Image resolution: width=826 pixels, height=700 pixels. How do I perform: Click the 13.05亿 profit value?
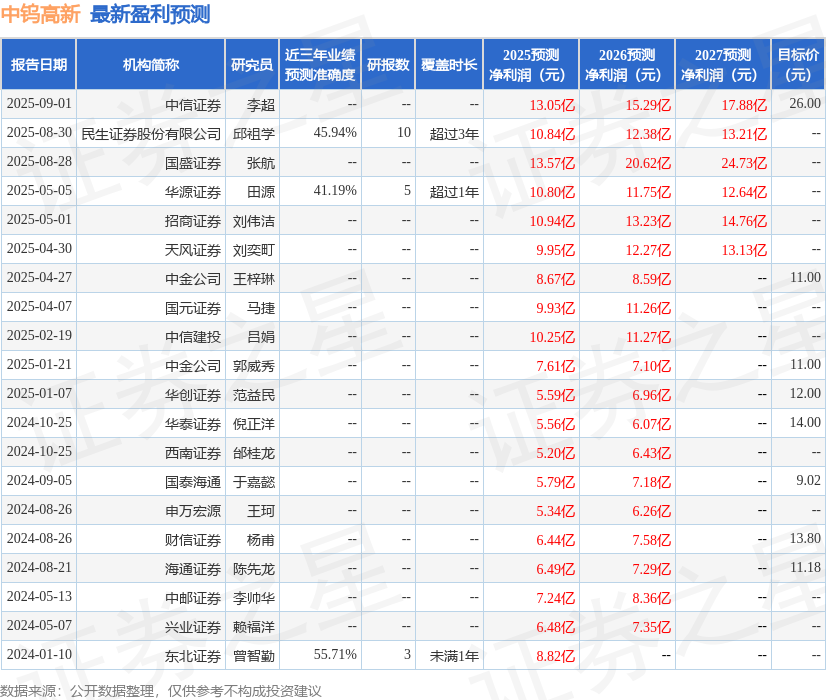pos(552,105)
